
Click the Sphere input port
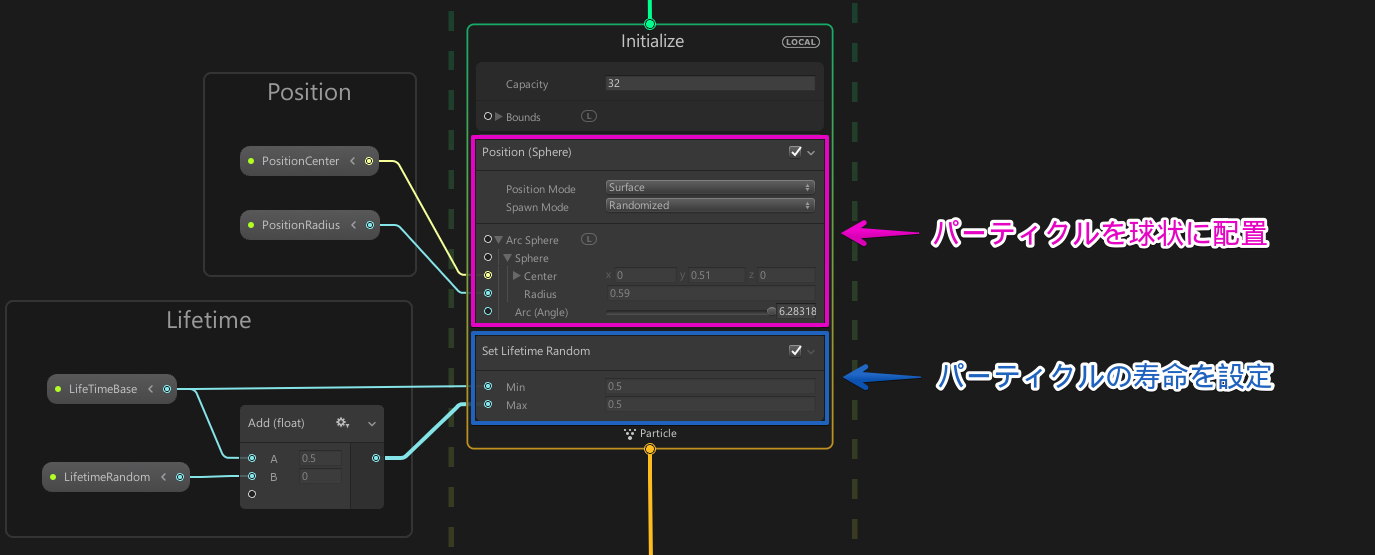[488, 257]
